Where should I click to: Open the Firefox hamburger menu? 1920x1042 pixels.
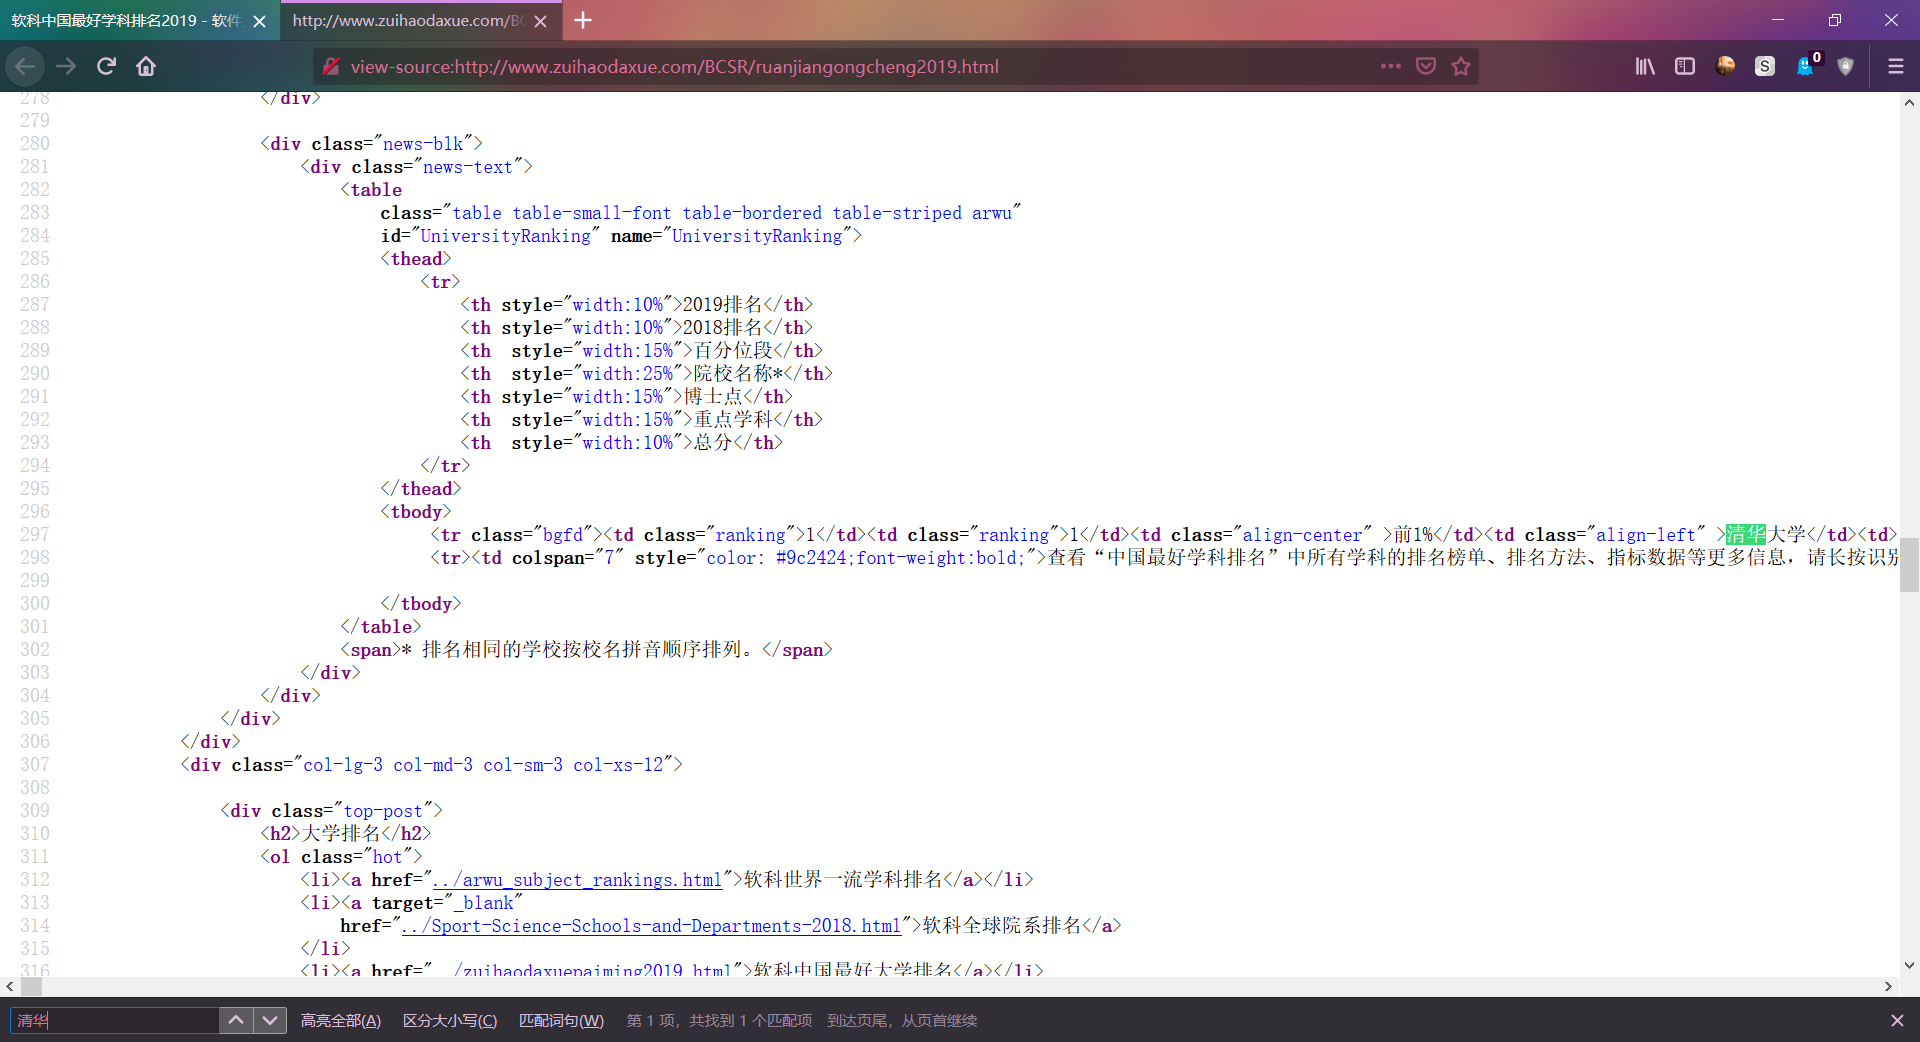[x=1895, y=66]
